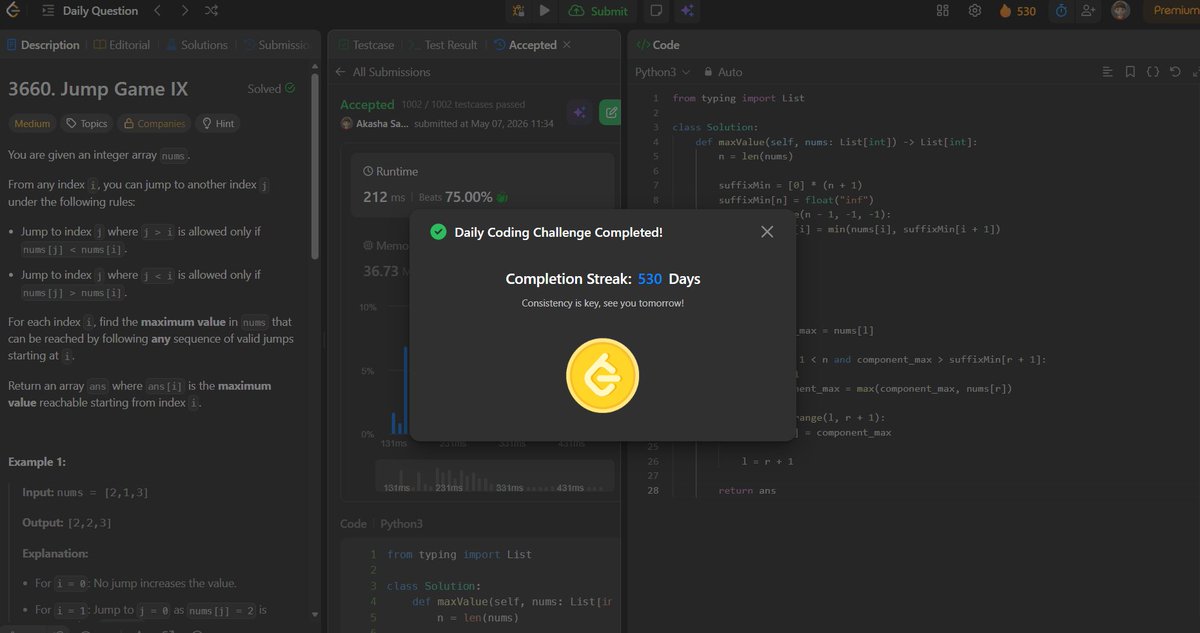This screenshot has width=1200, height=633.
Task: Go back to All Submissions
Action: click(x=384, y=72)
